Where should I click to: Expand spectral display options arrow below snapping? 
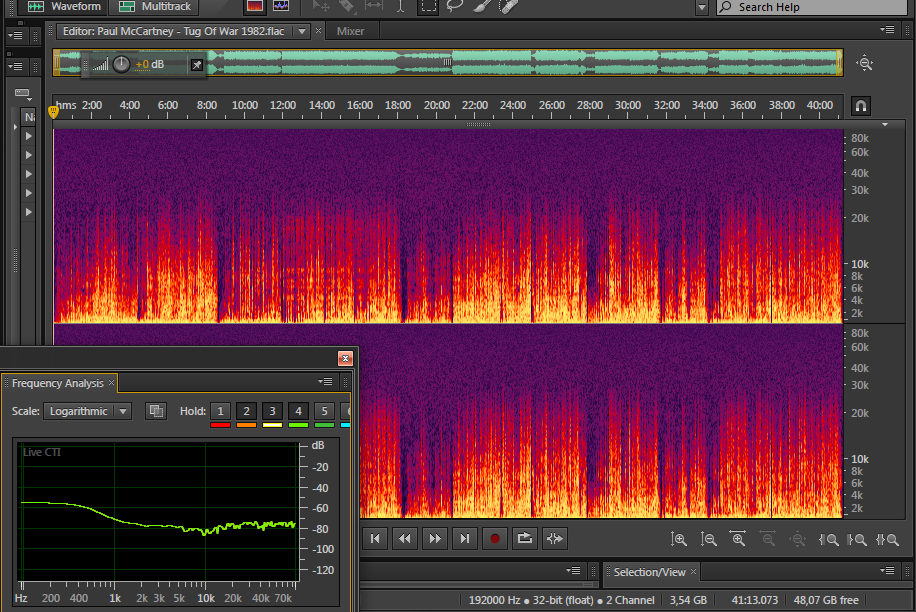click(x=885, y=124)
